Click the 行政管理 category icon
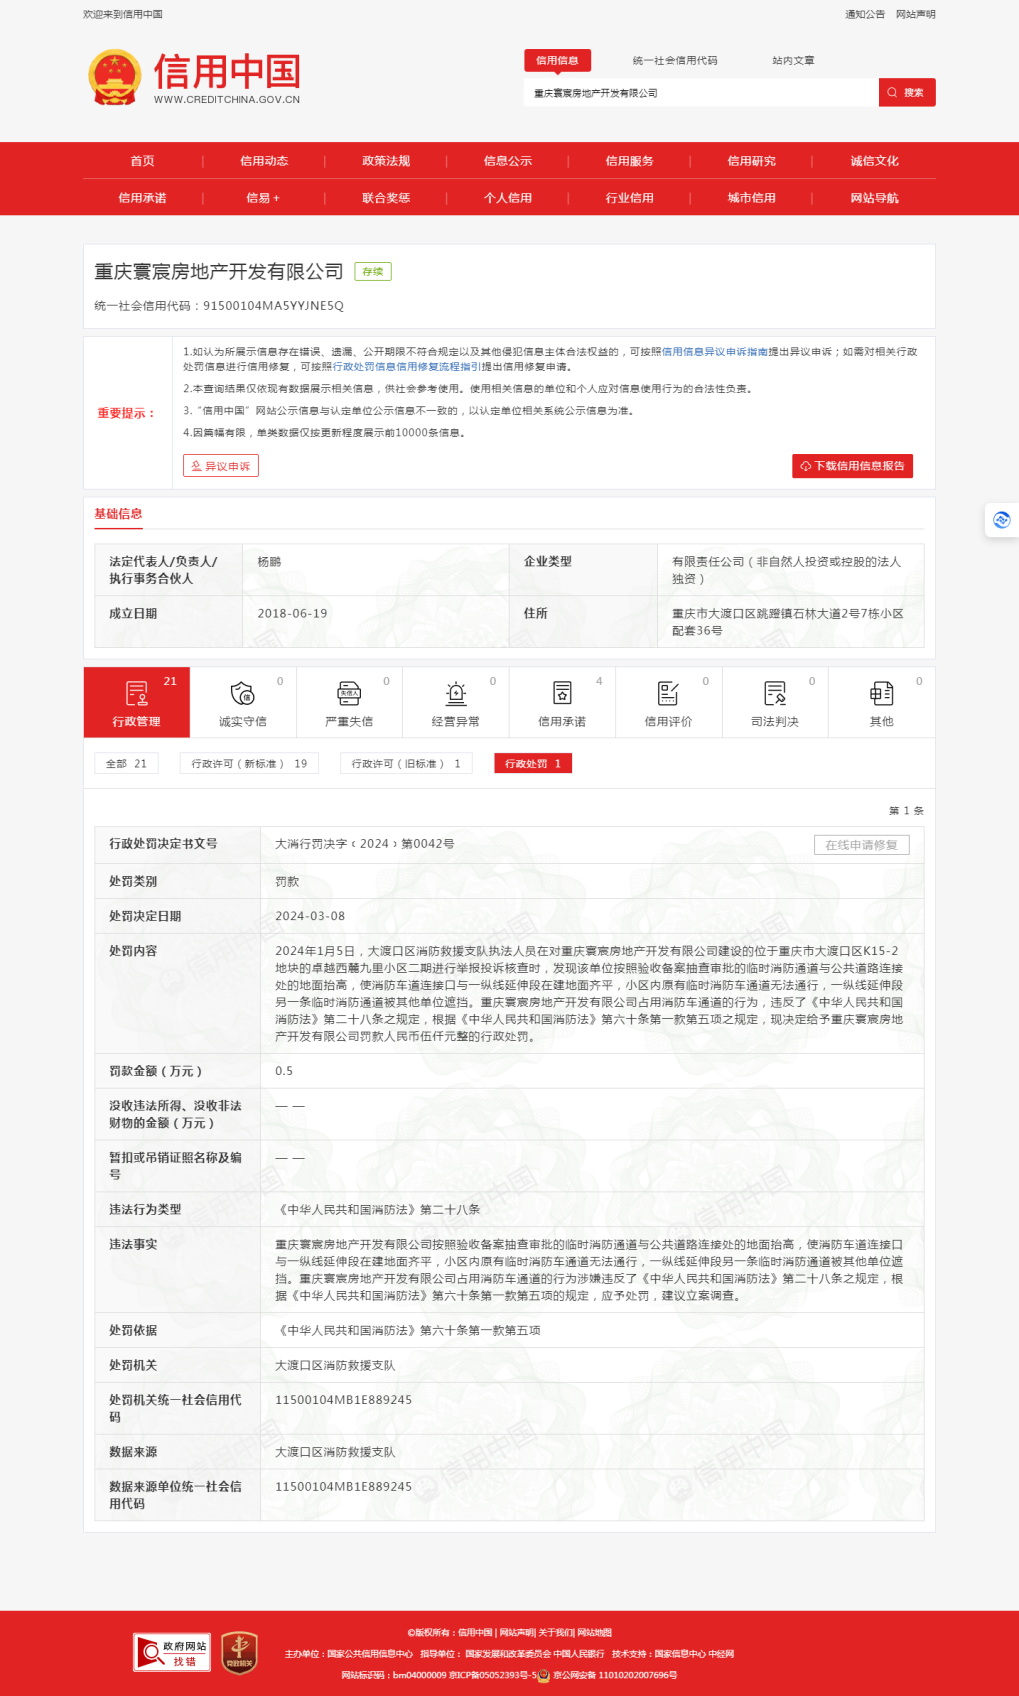 tap(136, 694)
